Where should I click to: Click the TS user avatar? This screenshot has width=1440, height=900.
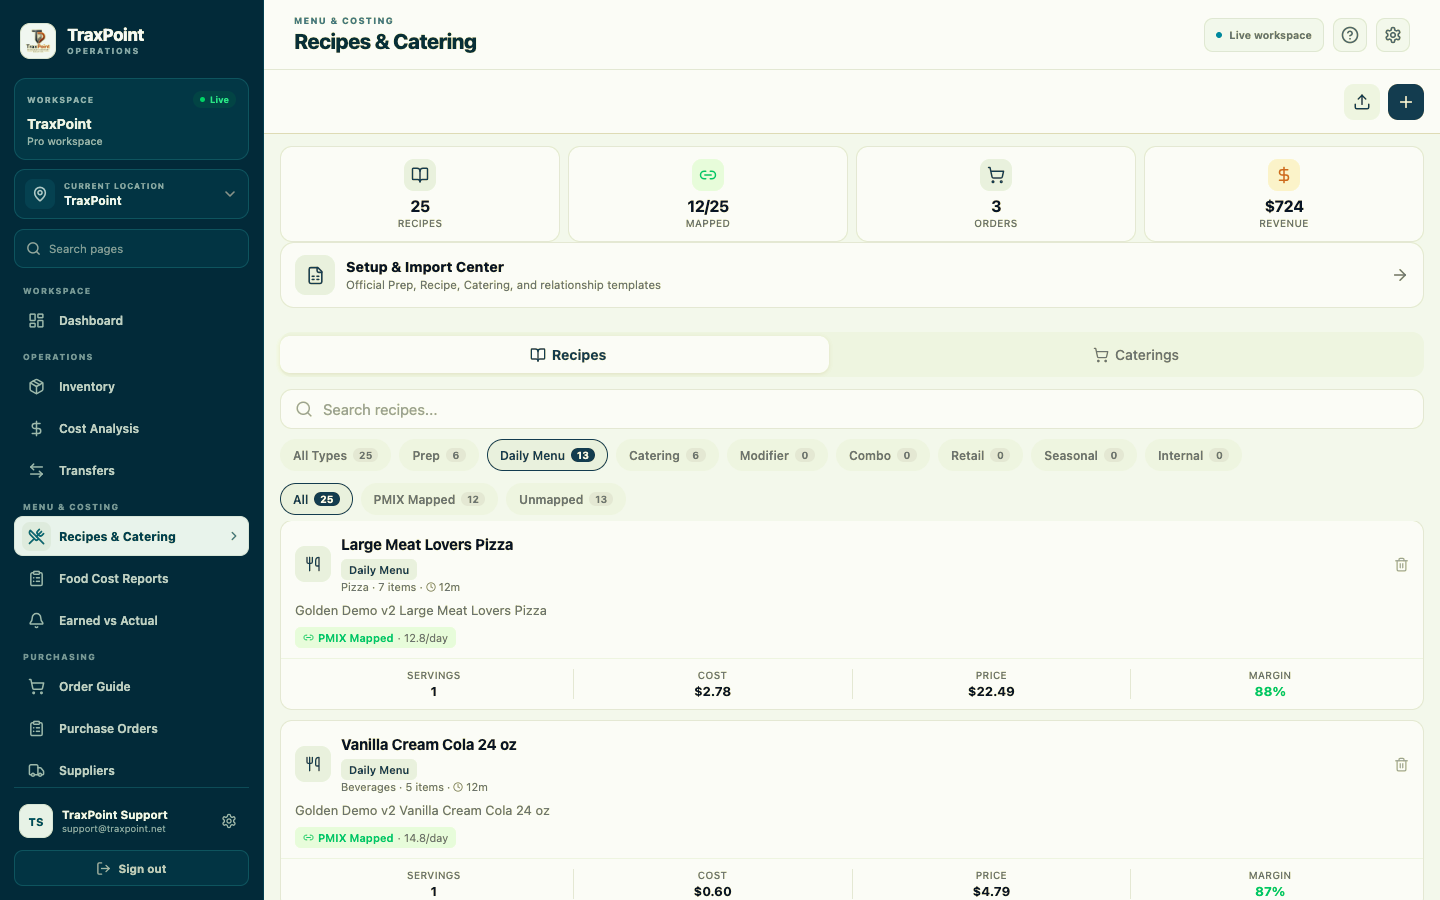tap(36, 822)
